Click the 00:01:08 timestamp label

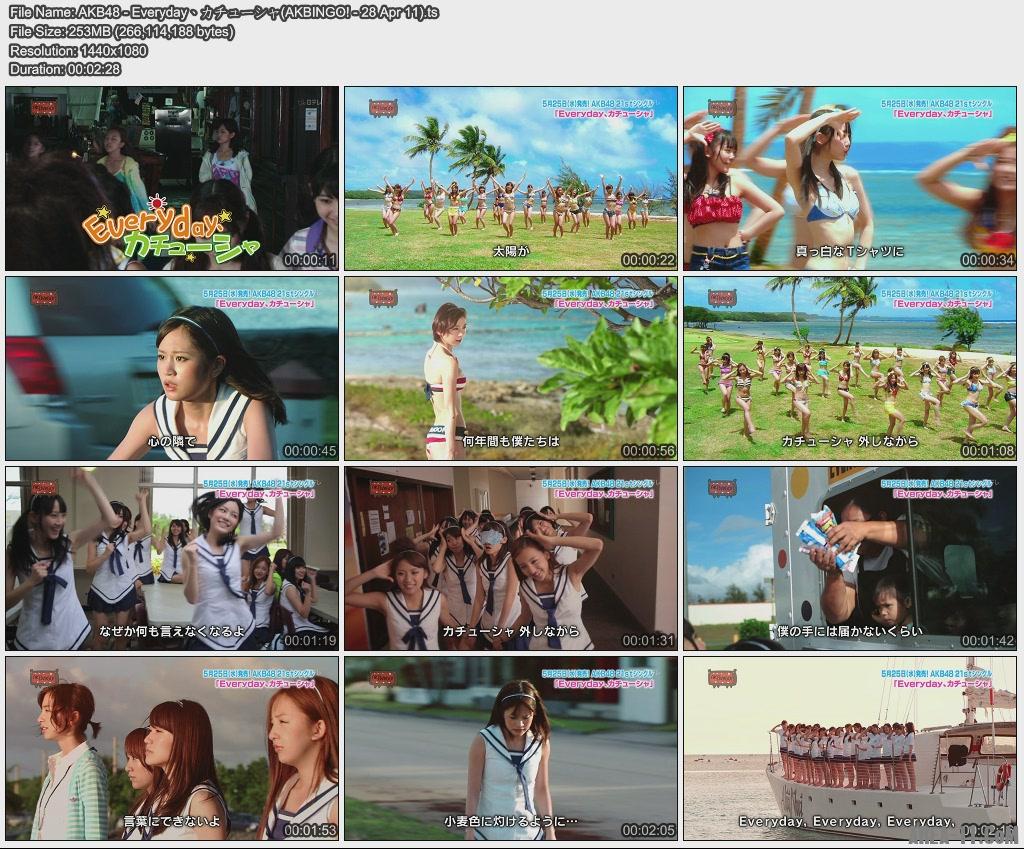pyautogui.click(x=987, y=450)
